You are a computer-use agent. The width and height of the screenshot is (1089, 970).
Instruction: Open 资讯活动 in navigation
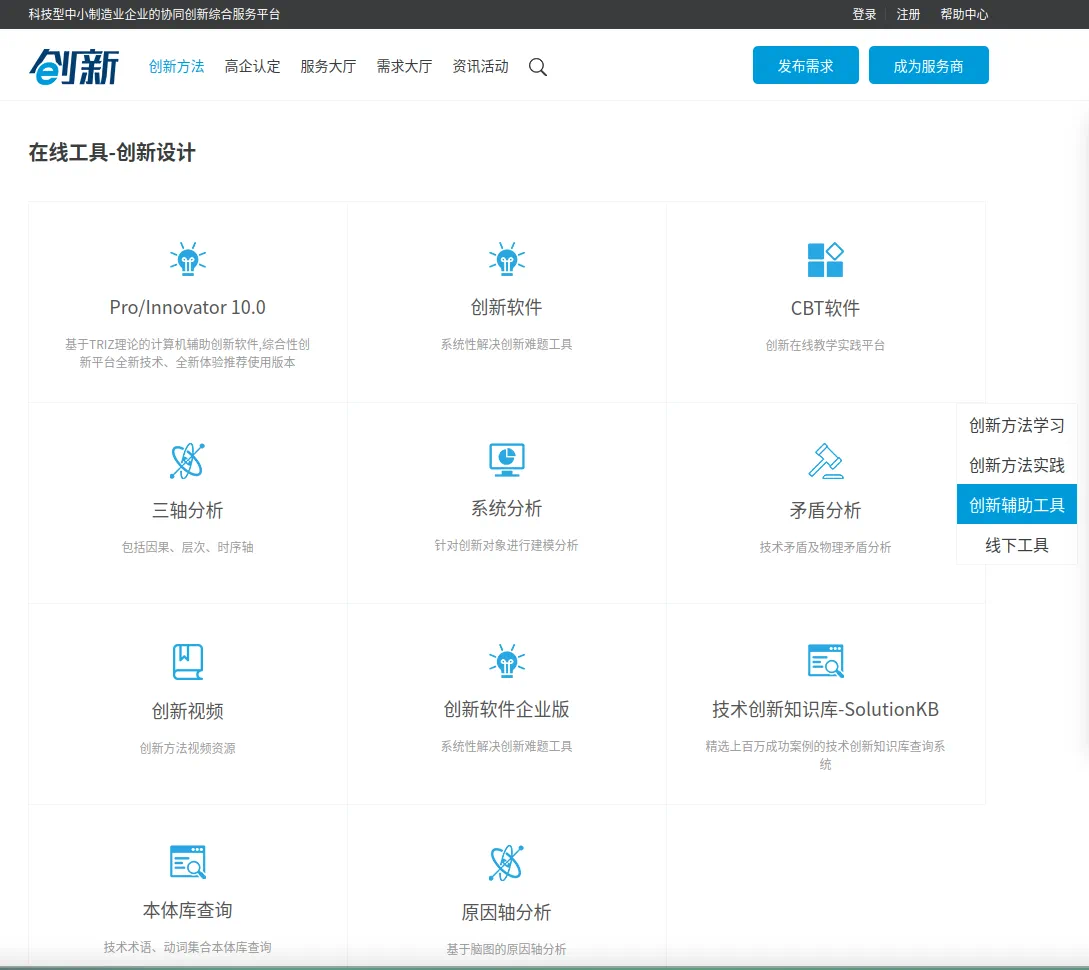tap(480, 67)
